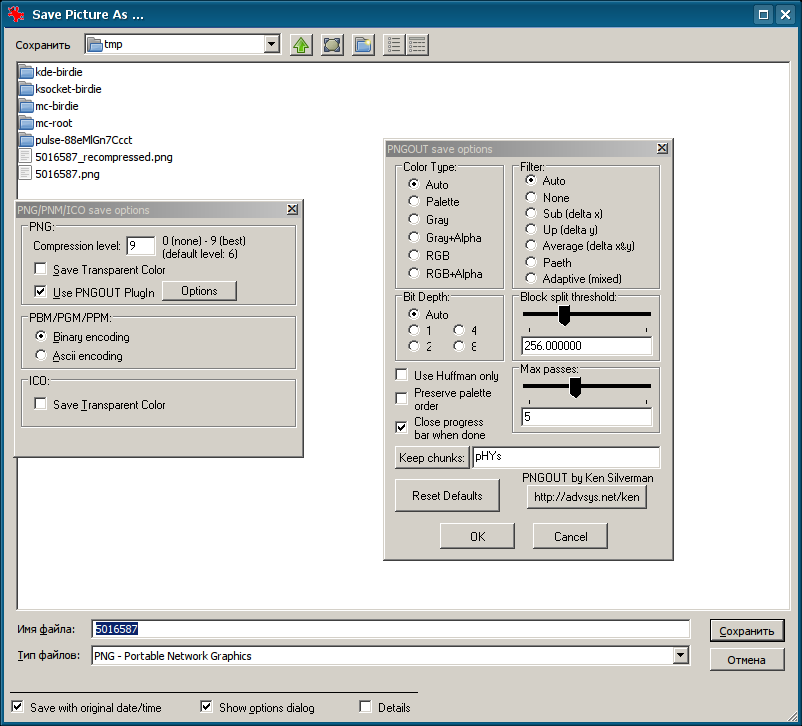
Task: Click the Keep chunks text field
Action: (565, 457)
